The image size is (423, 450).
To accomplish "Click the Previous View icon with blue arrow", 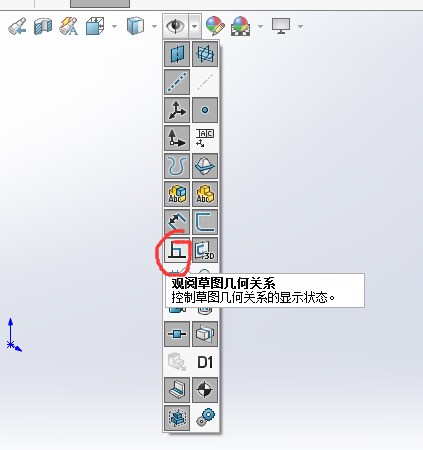I will point(17,26).
